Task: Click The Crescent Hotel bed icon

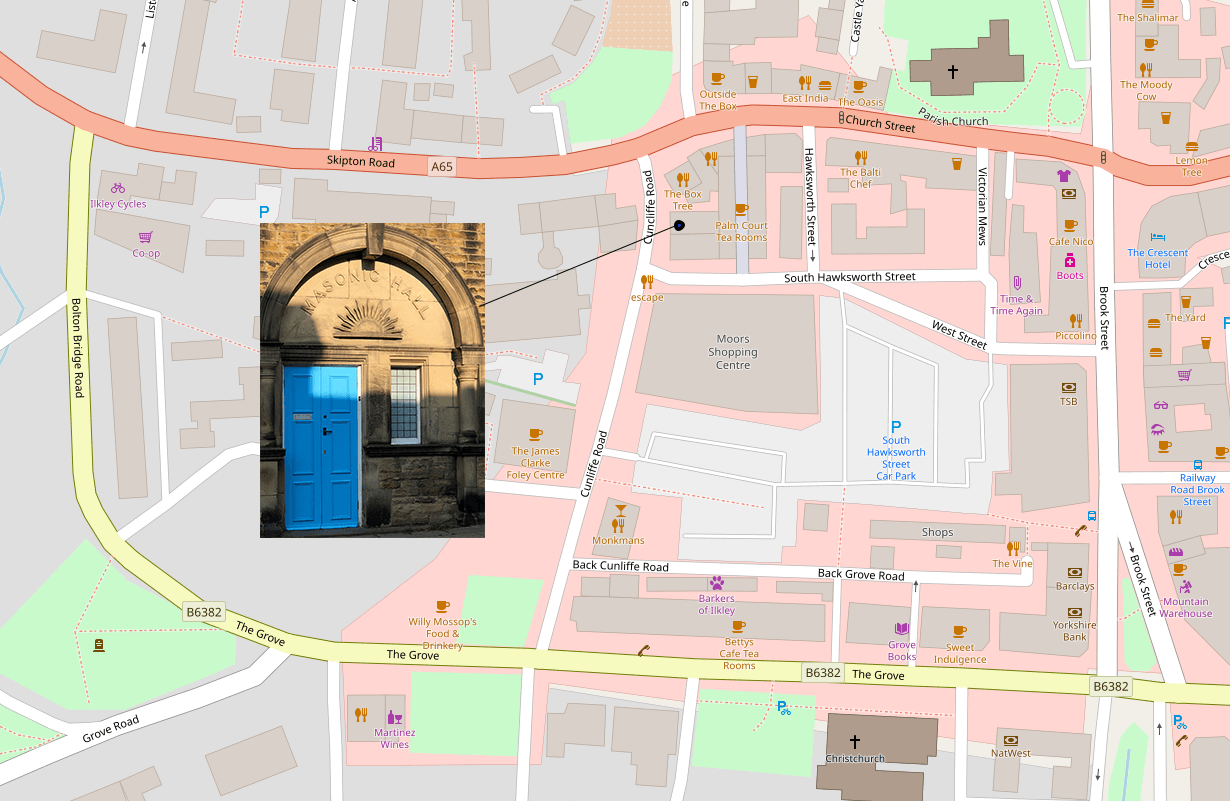Action: pos(1158,237)
